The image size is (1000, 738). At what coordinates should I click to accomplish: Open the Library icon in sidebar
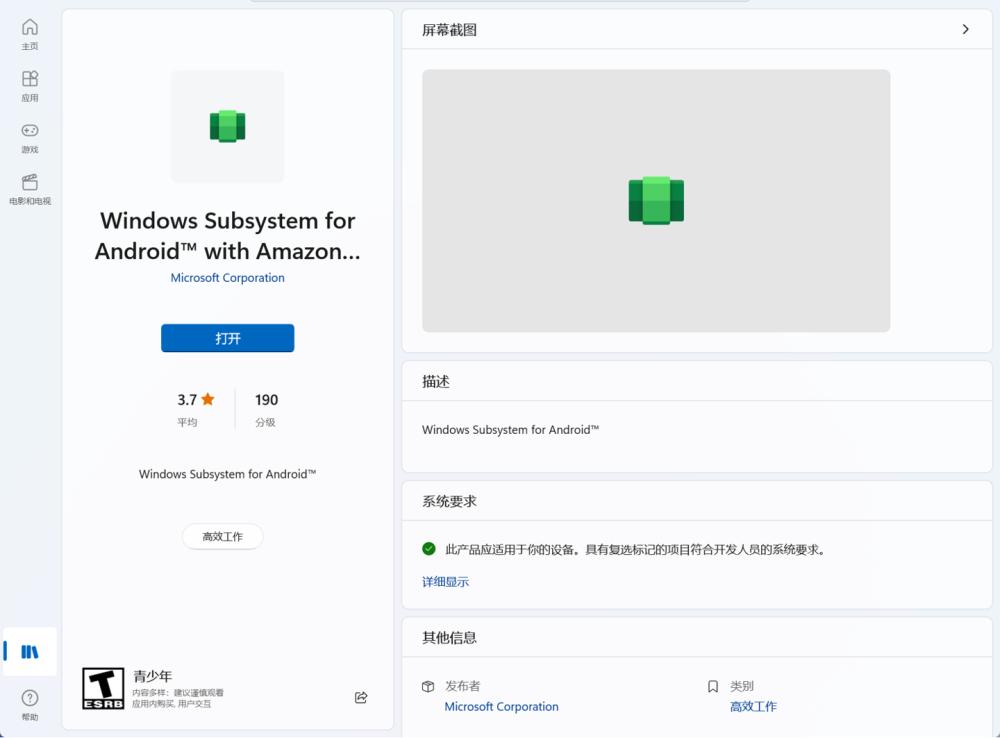(x=30, y=652)
